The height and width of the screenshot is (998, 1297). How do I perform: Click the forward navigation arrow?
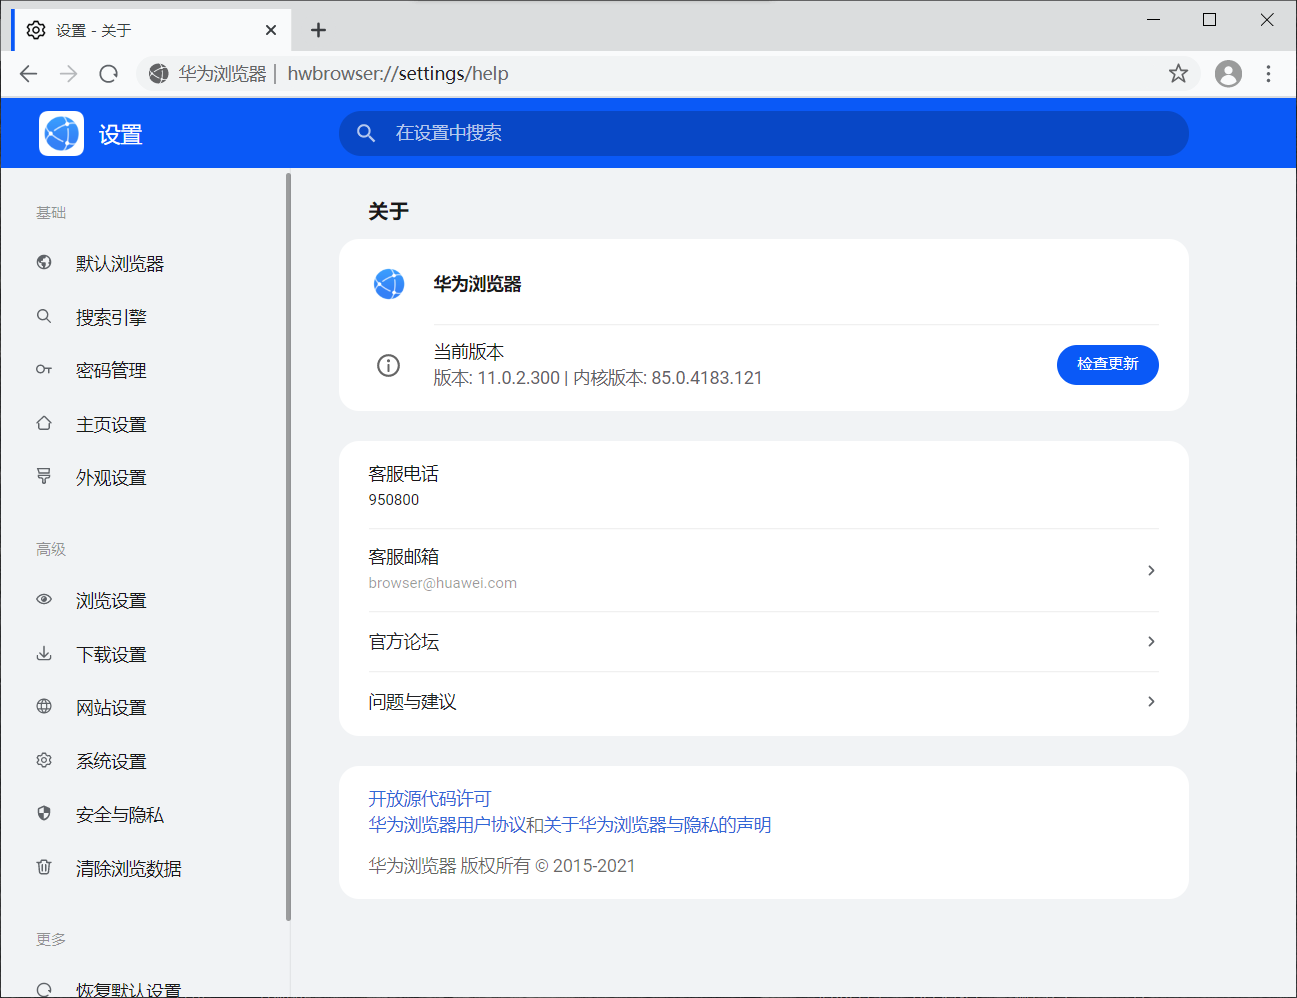tap(68, 73)
